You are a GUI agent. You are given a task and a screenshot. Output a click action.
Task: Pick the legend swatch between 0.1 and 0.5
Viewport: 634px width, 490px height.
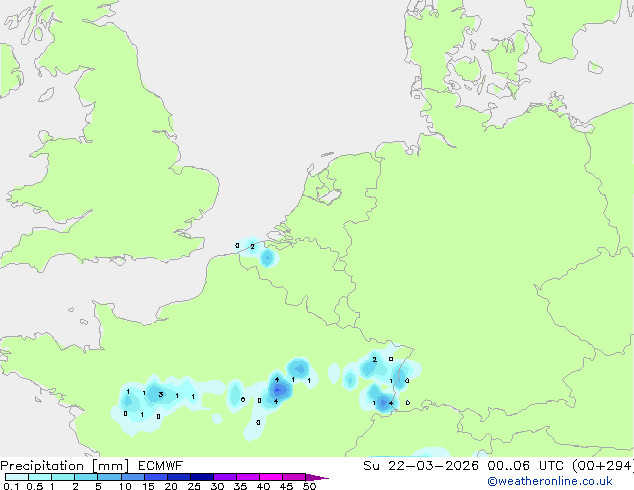[17, 477]
